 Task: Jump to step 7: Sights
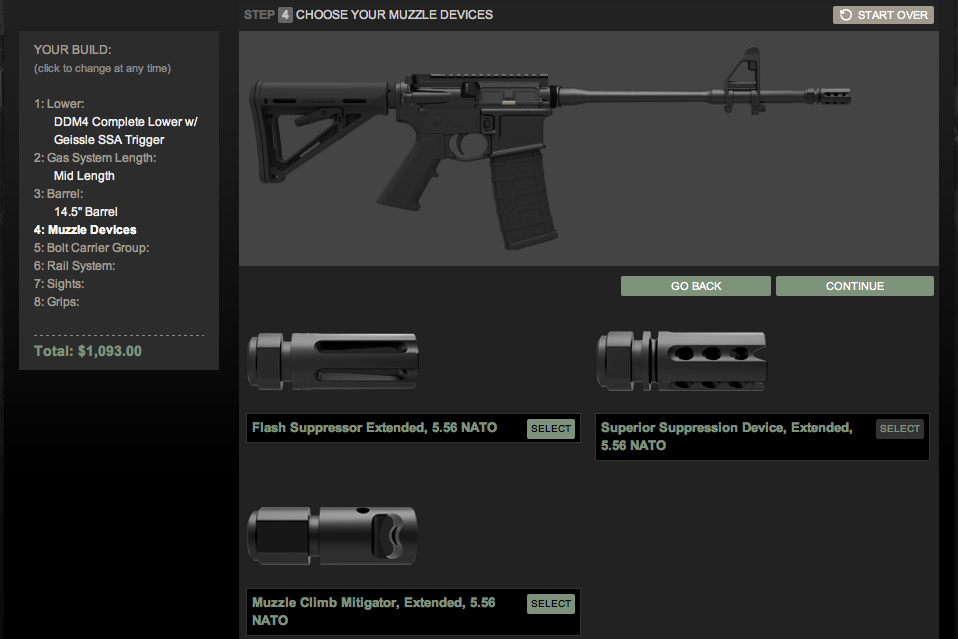click(59, 284)
